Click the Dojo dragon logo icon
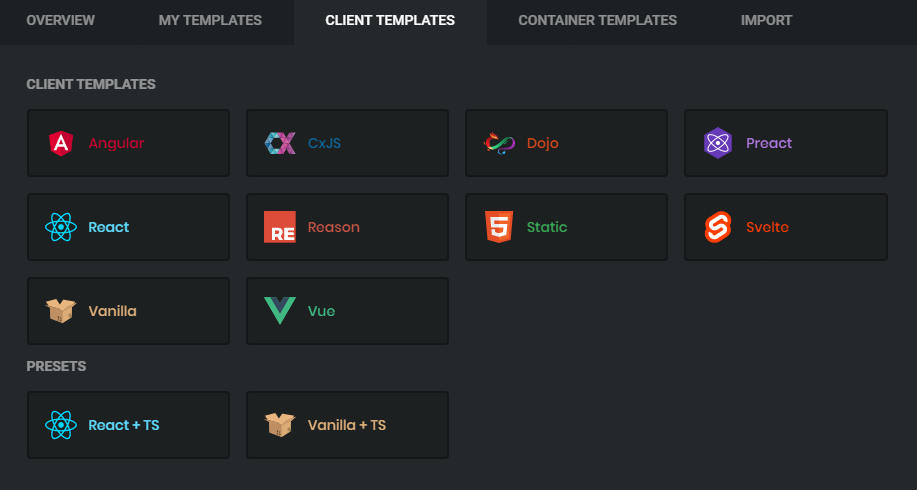Image resolution: width=917 pixels, height=490 pixels. coord(499,143)
